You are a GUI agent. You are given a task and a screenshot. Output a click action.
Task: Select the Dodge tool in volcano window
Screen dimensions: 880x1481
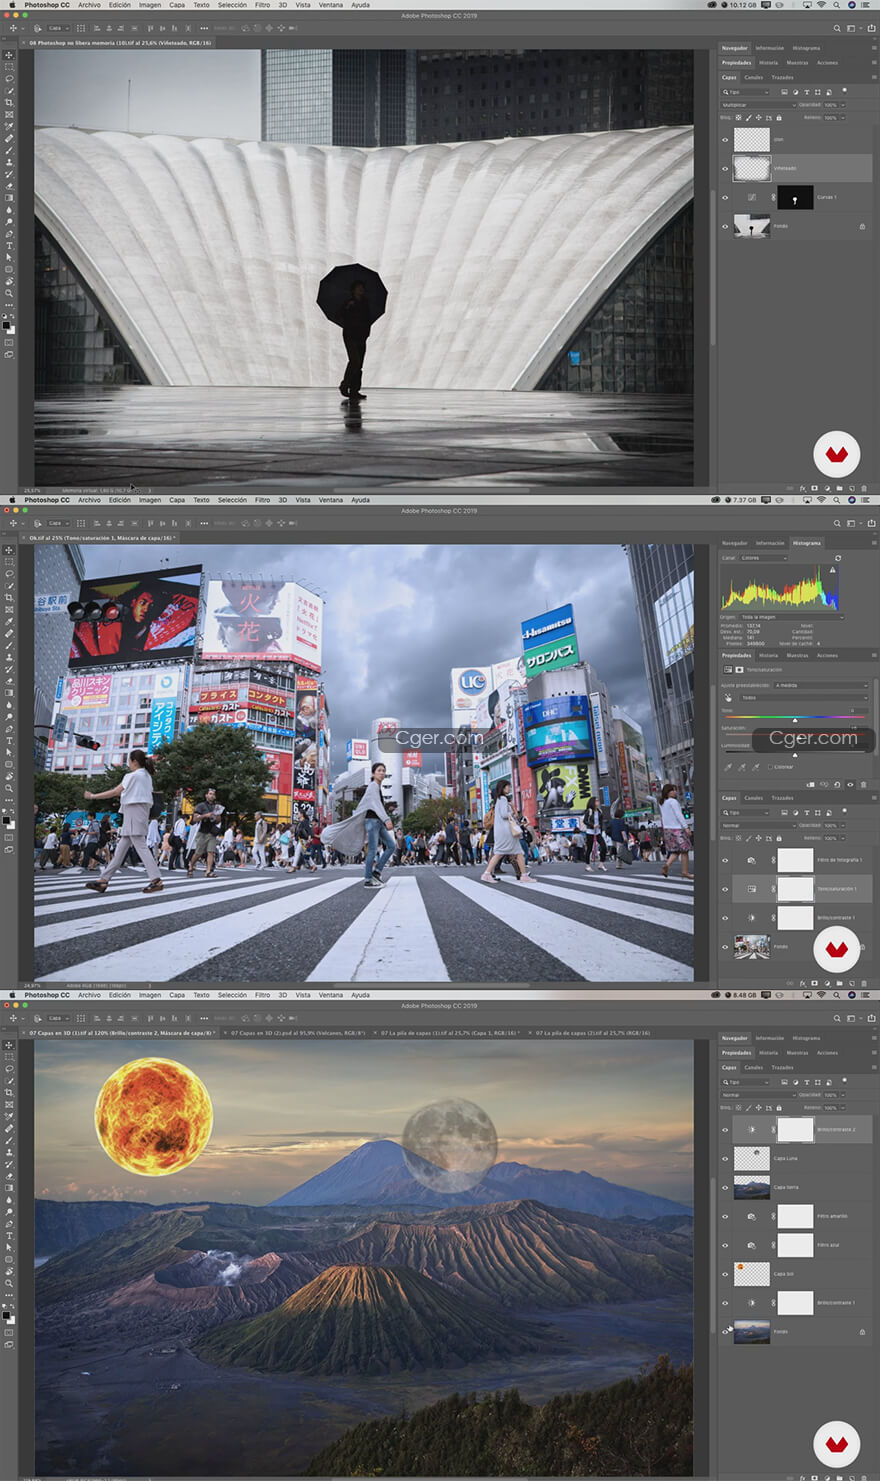9,1212
